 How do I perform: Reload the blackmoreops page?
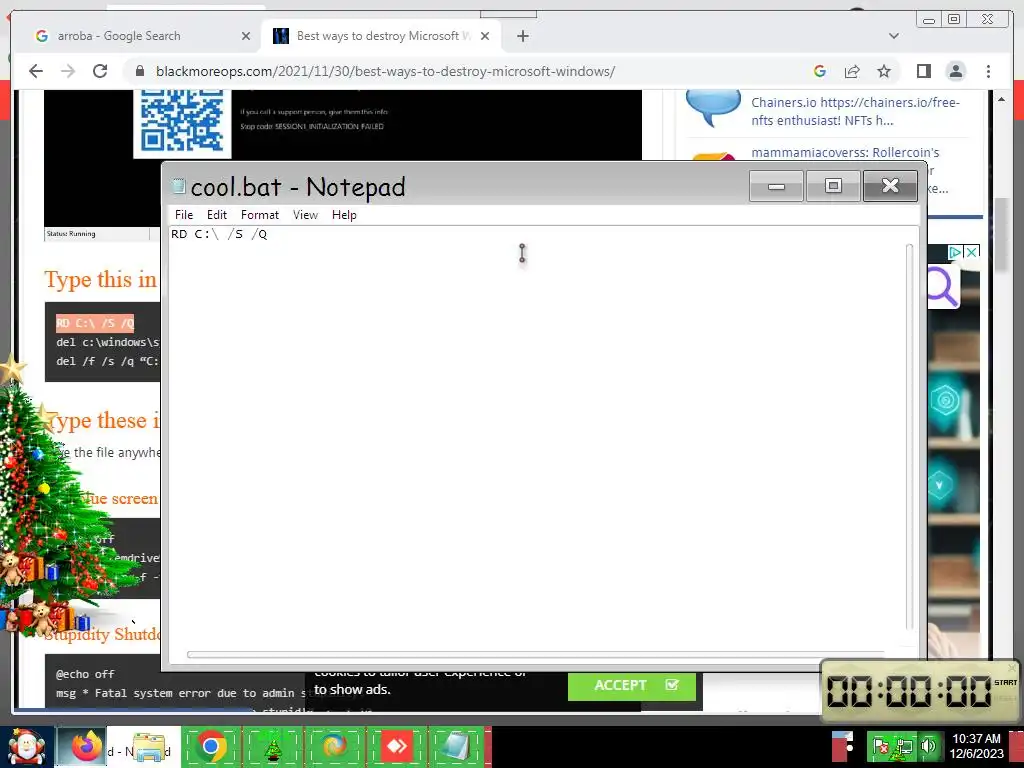[100, 71]
